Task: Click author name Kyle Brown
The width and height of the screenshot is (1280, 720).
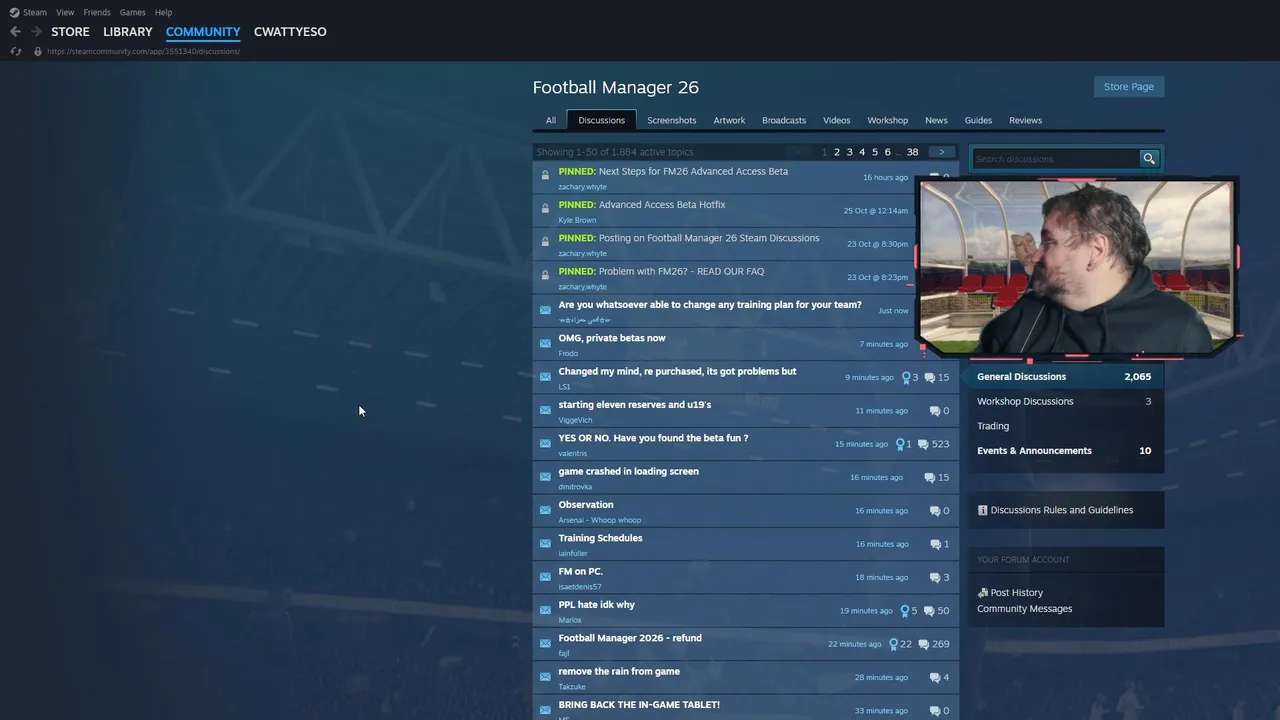Action: (577, 220)
